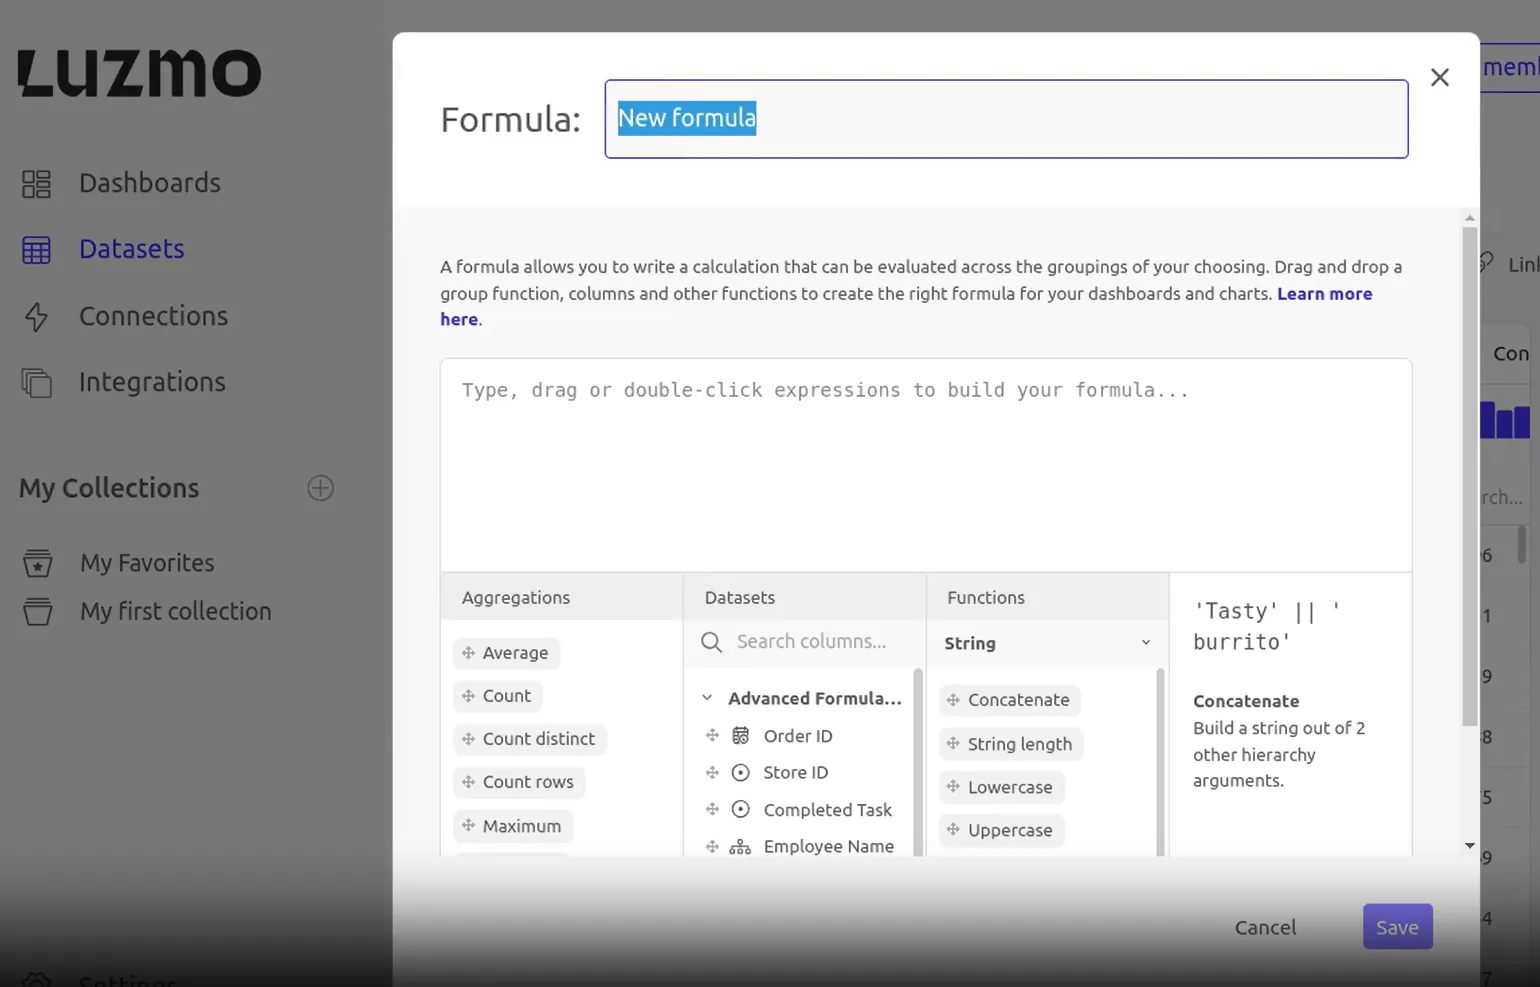Click the drag handle on Concatenate chip
The width and height of the screenshot is (1540, 987).
(x=953, y=700)
